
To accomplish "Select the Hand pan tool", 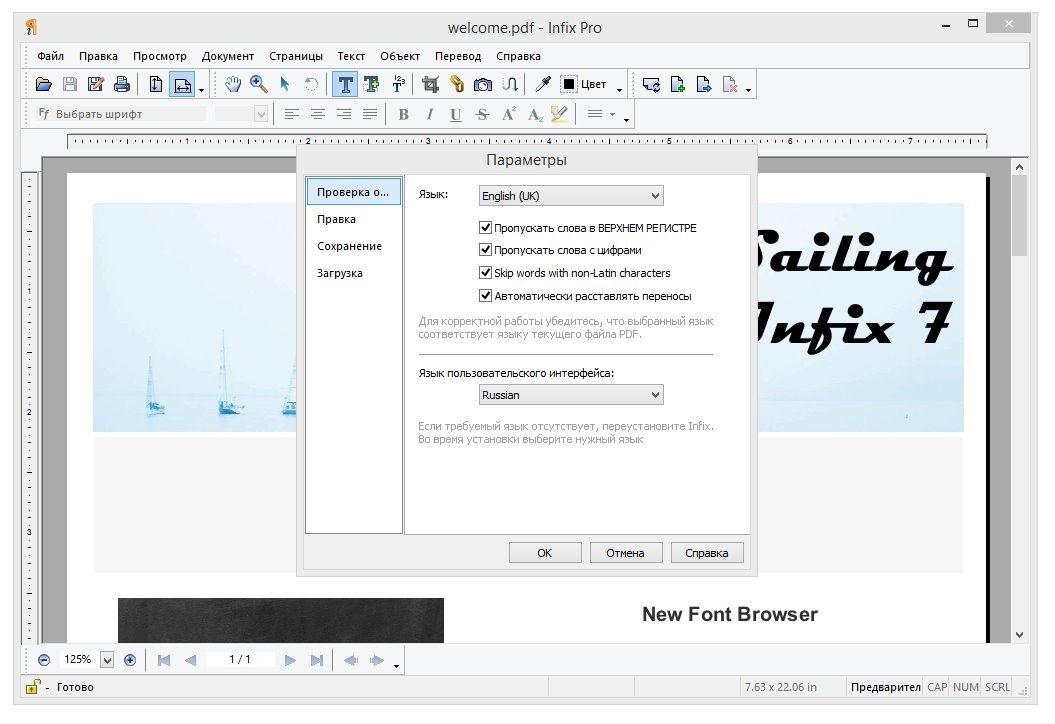I will [x=233, y=85].
